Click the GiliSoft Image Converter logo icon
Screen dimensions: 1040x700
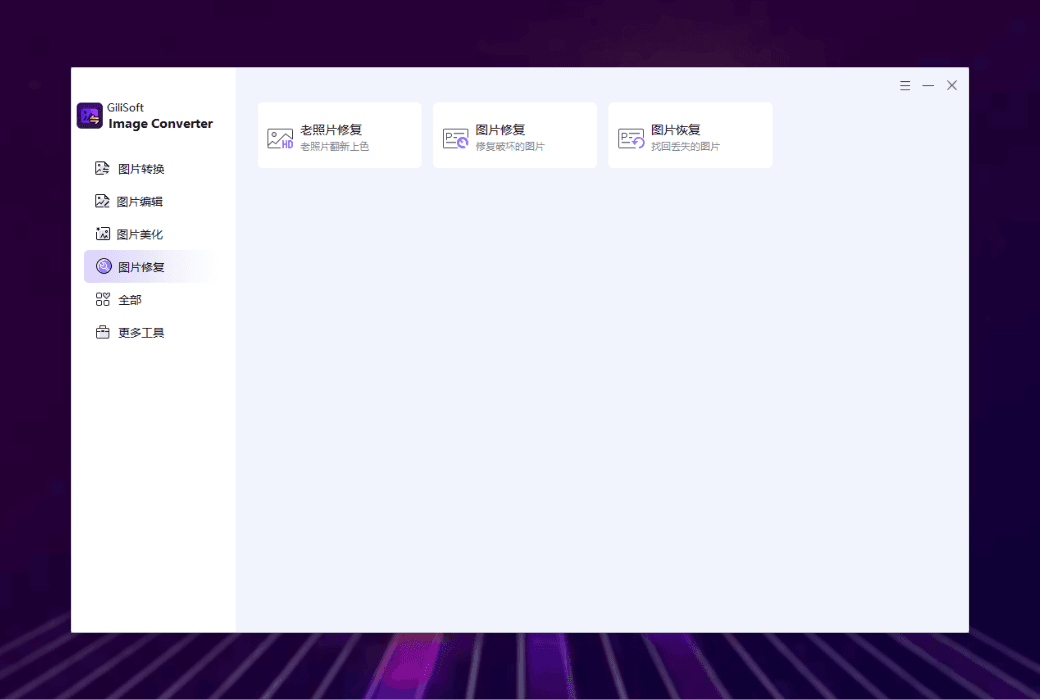(90, 115)
